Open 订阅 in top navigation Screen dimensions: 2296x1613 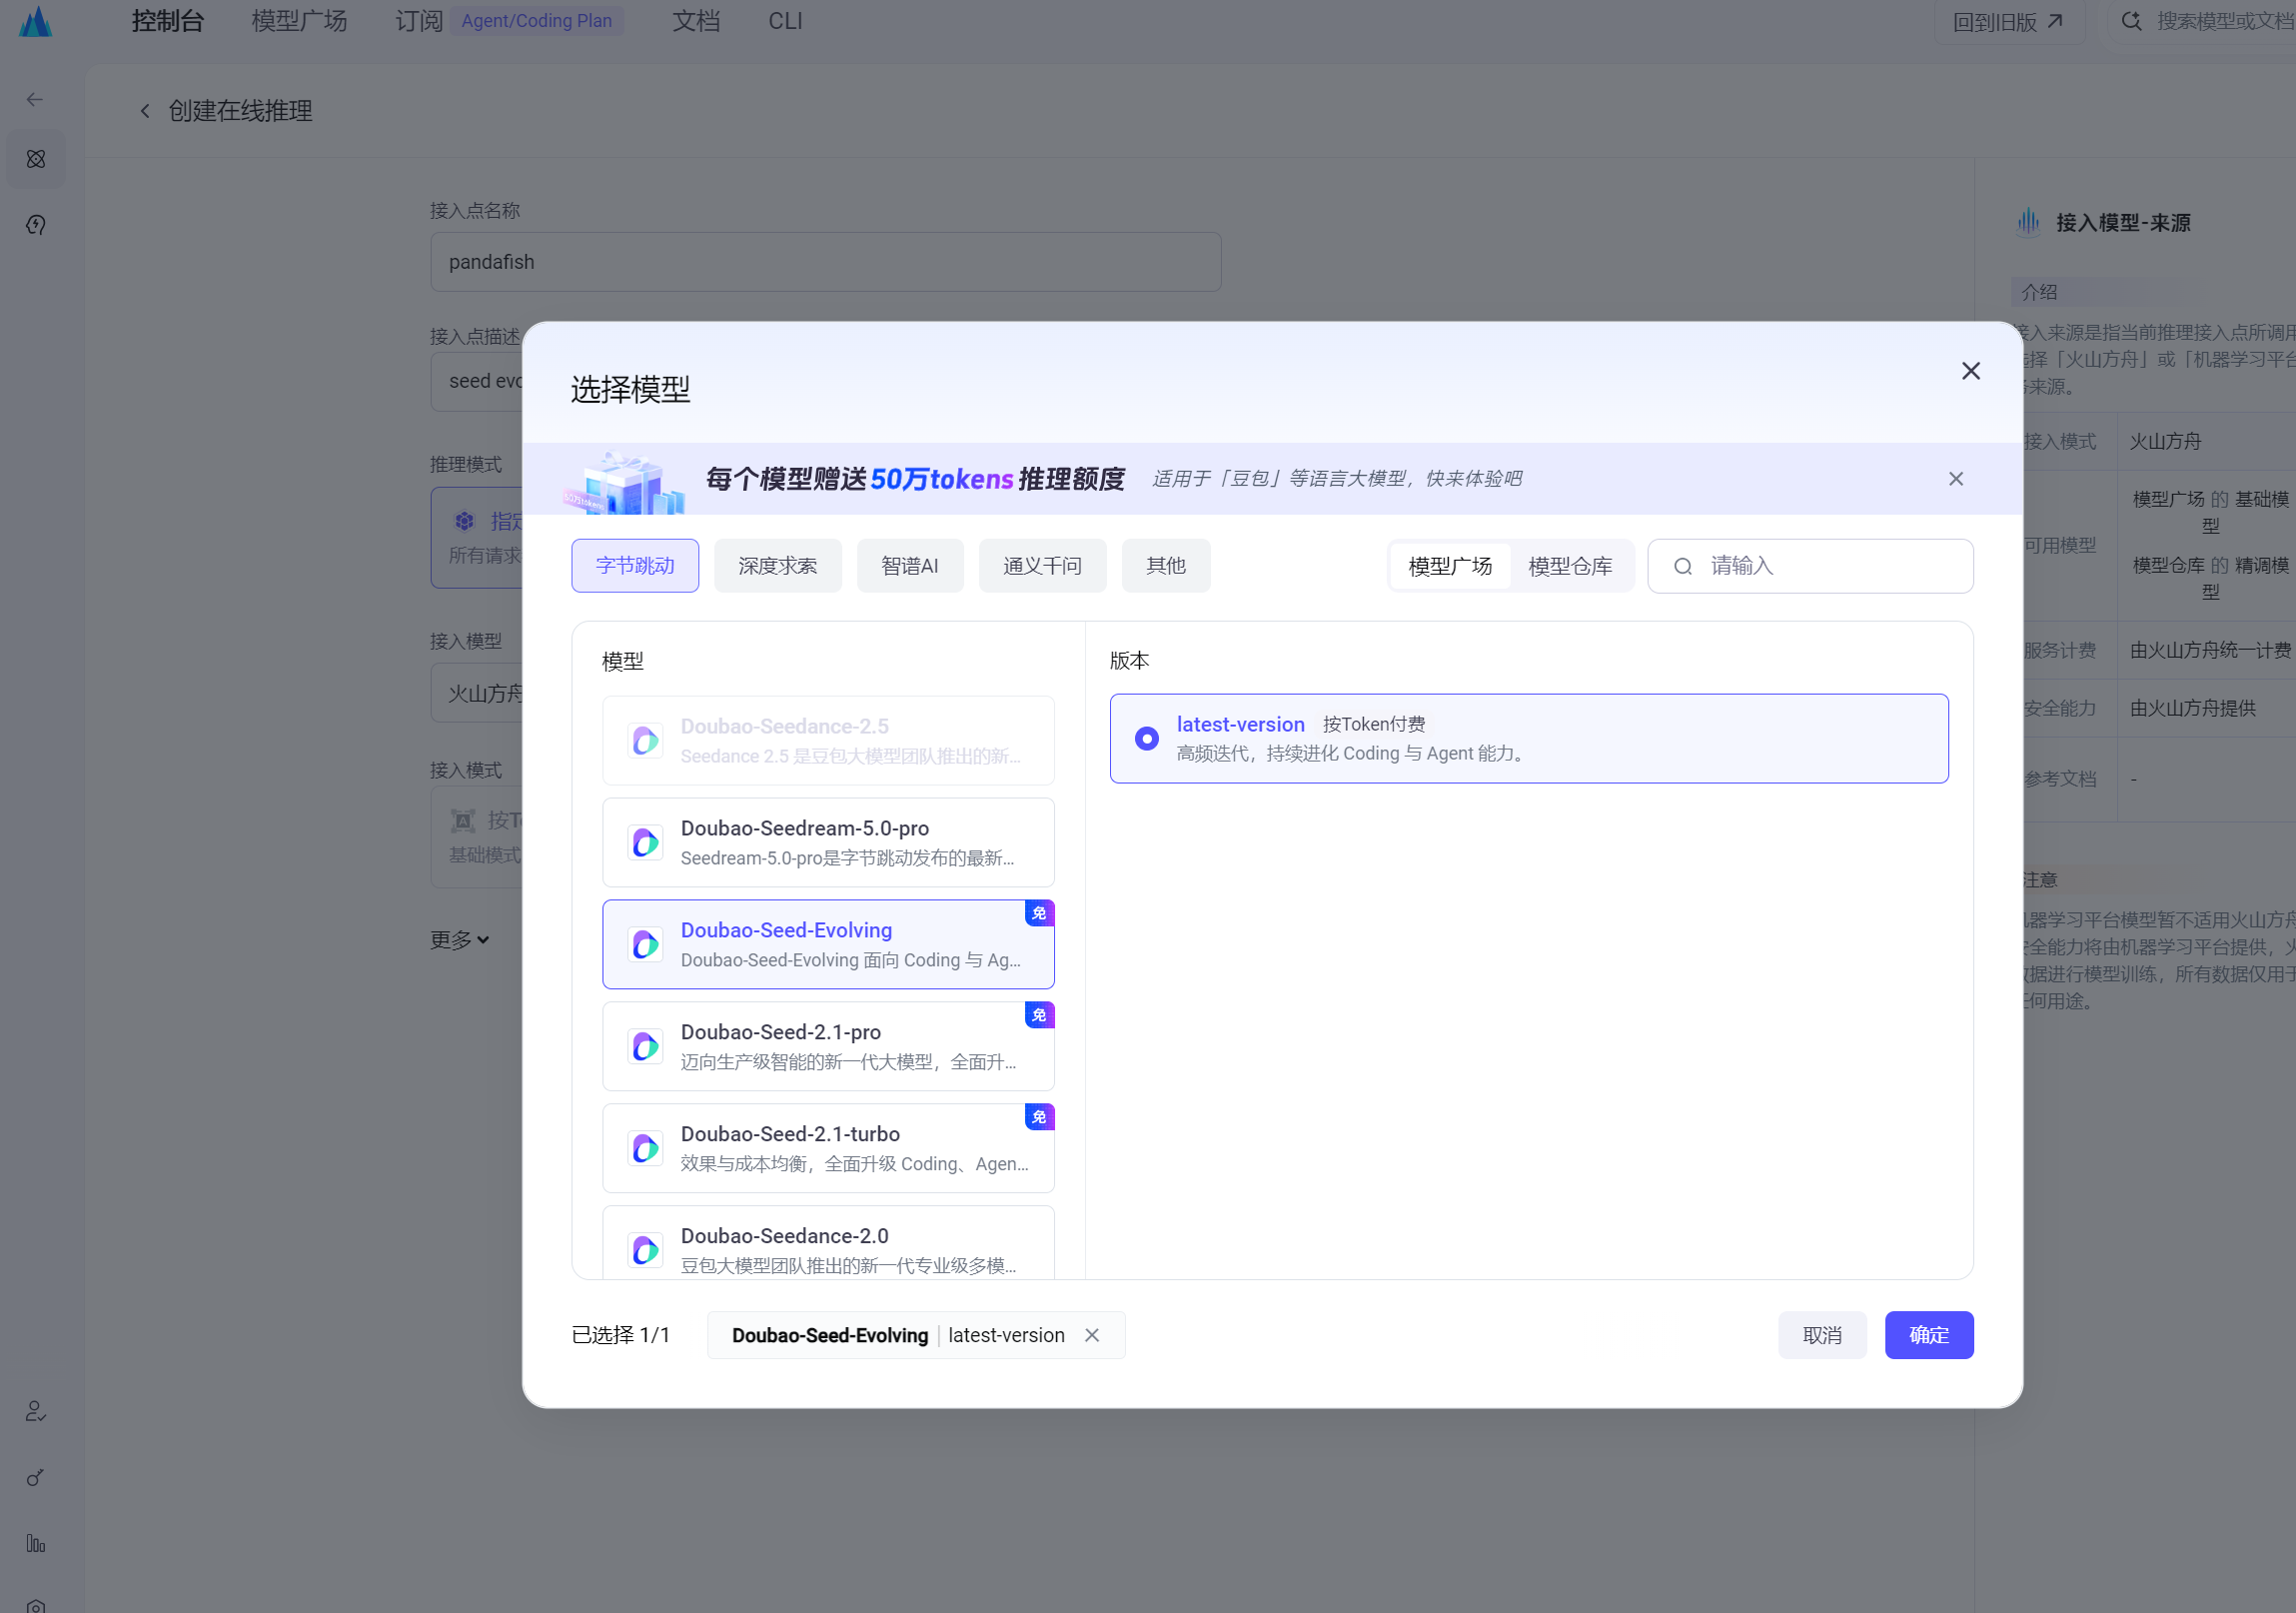(x=419, y=21)
